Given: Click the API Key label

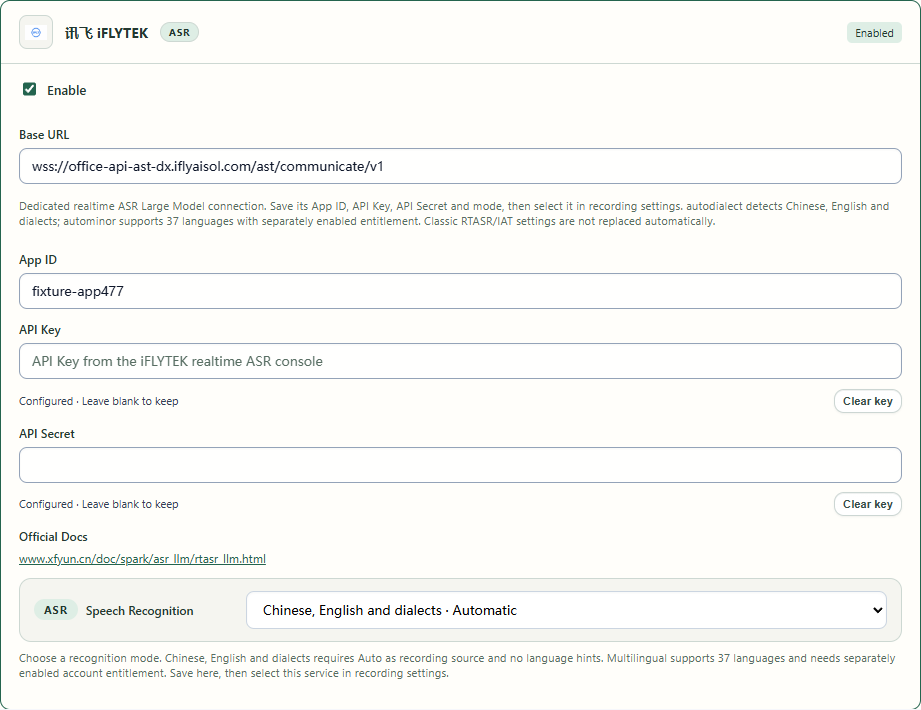Looking at the screenshot, I should pyautogui.click(x=39, y=330).
